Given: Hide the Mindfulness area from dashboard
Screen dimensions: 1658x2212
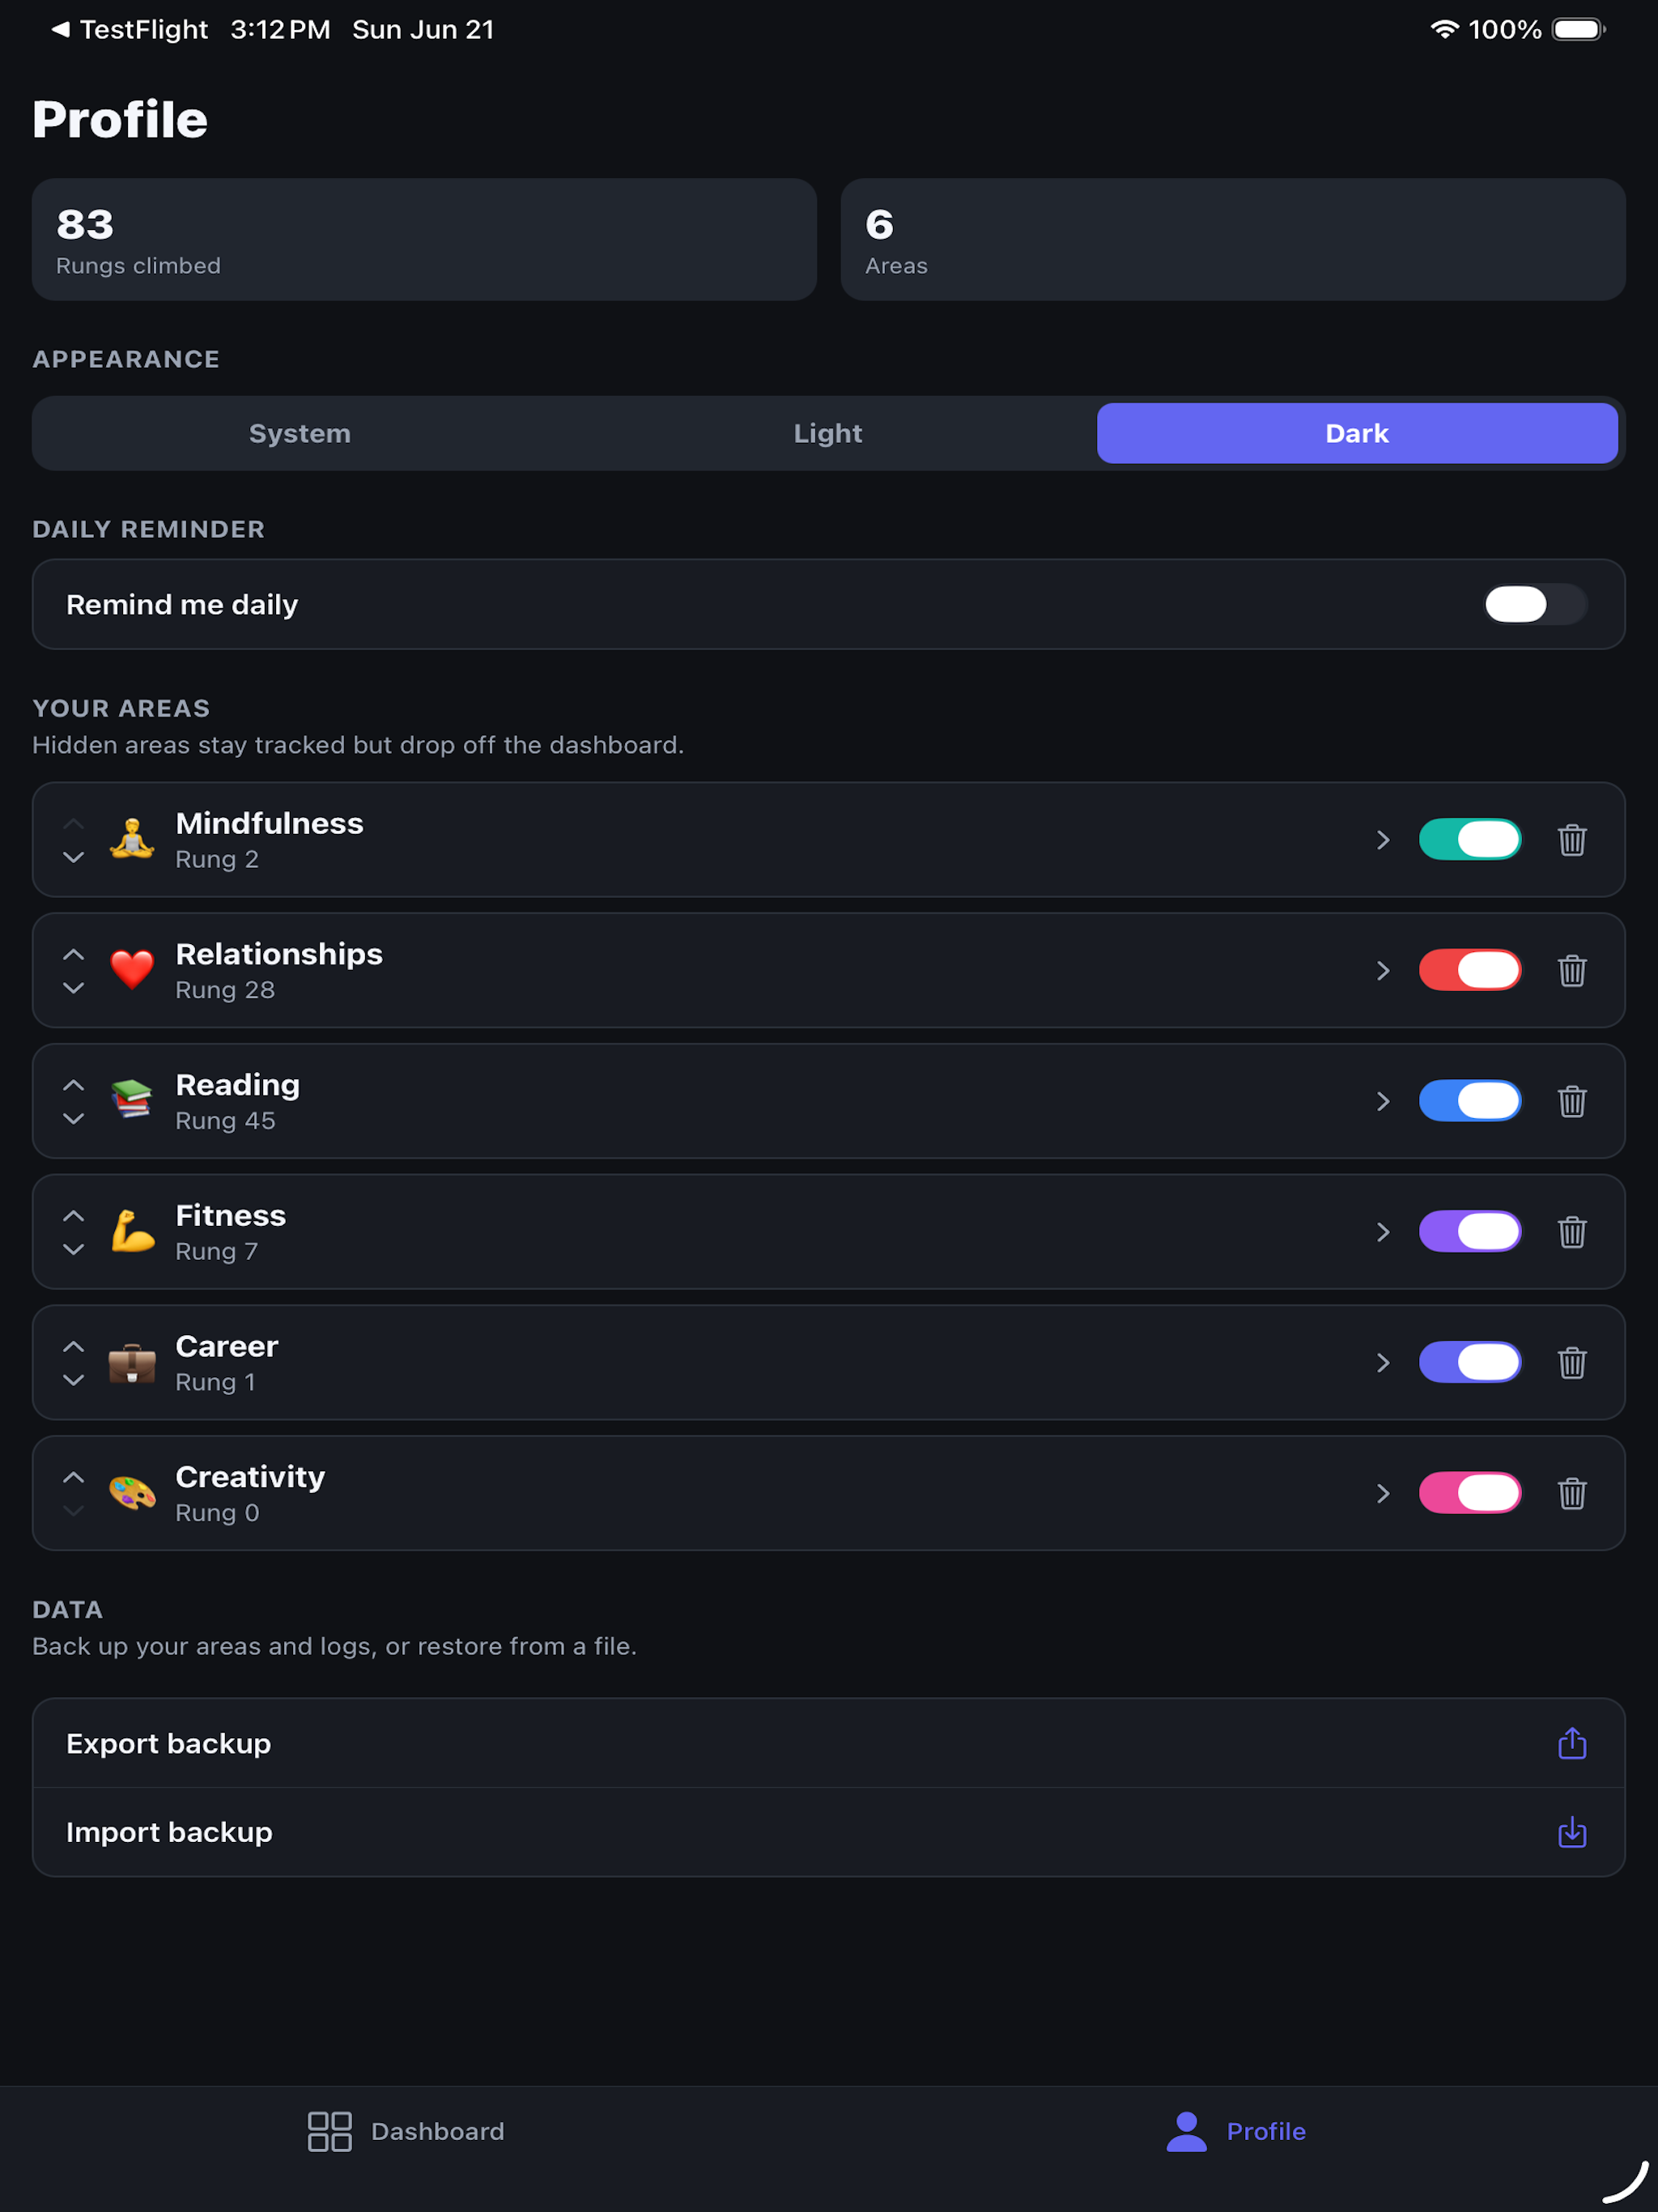Looking at the screenshot, I should click(1469, 839).
